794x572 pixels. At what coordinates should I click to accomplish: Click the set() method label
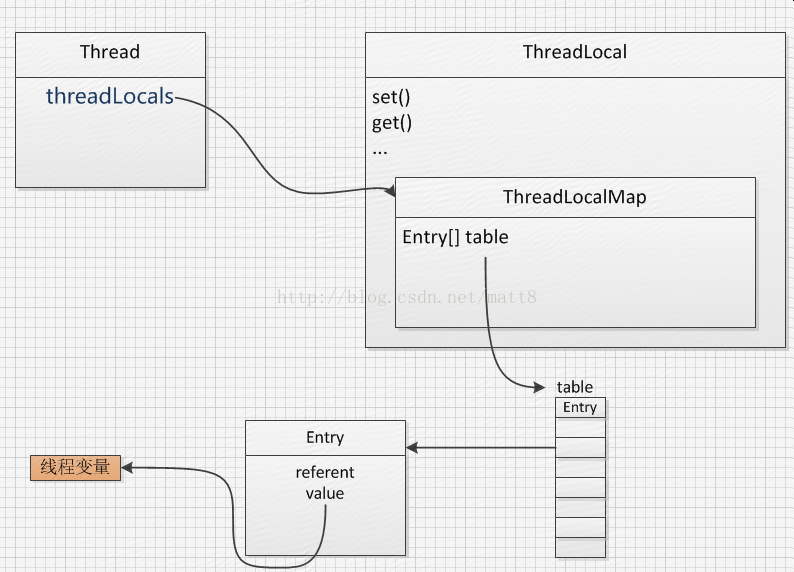tap(391, 97)
